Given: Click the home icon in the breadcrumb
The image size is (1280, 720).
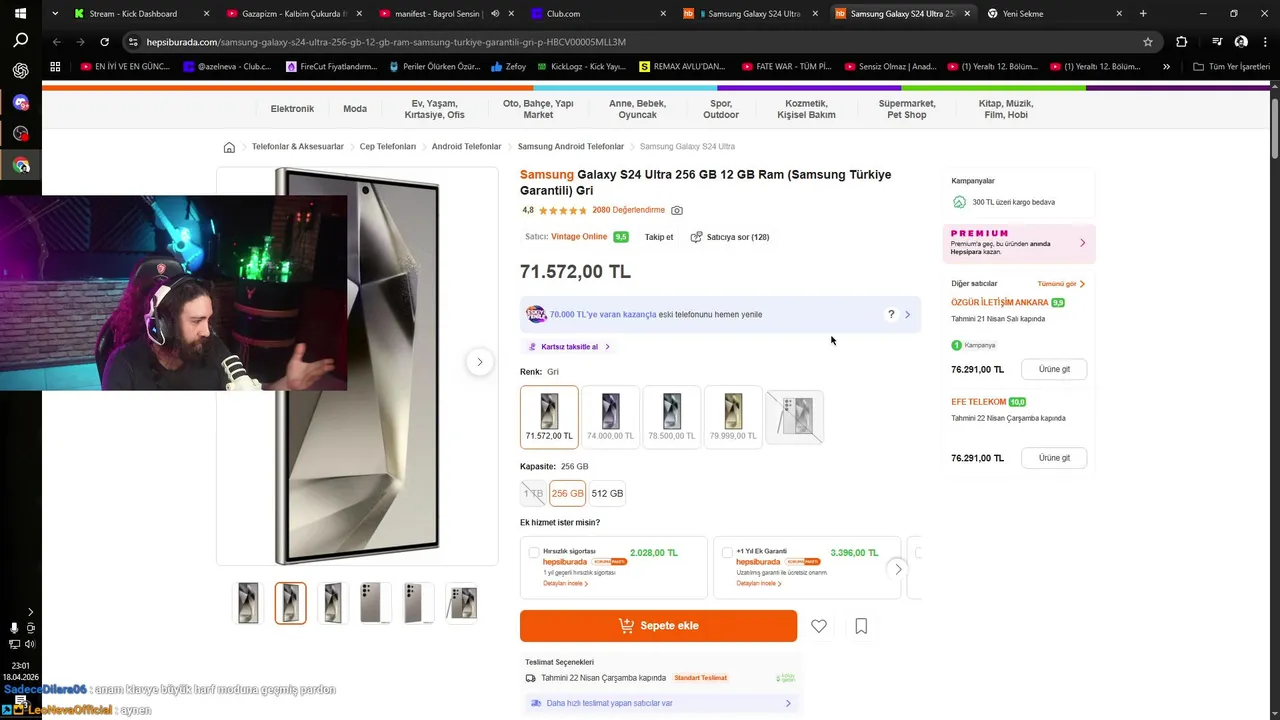Looking at the screenshot, I should point(229,147).
